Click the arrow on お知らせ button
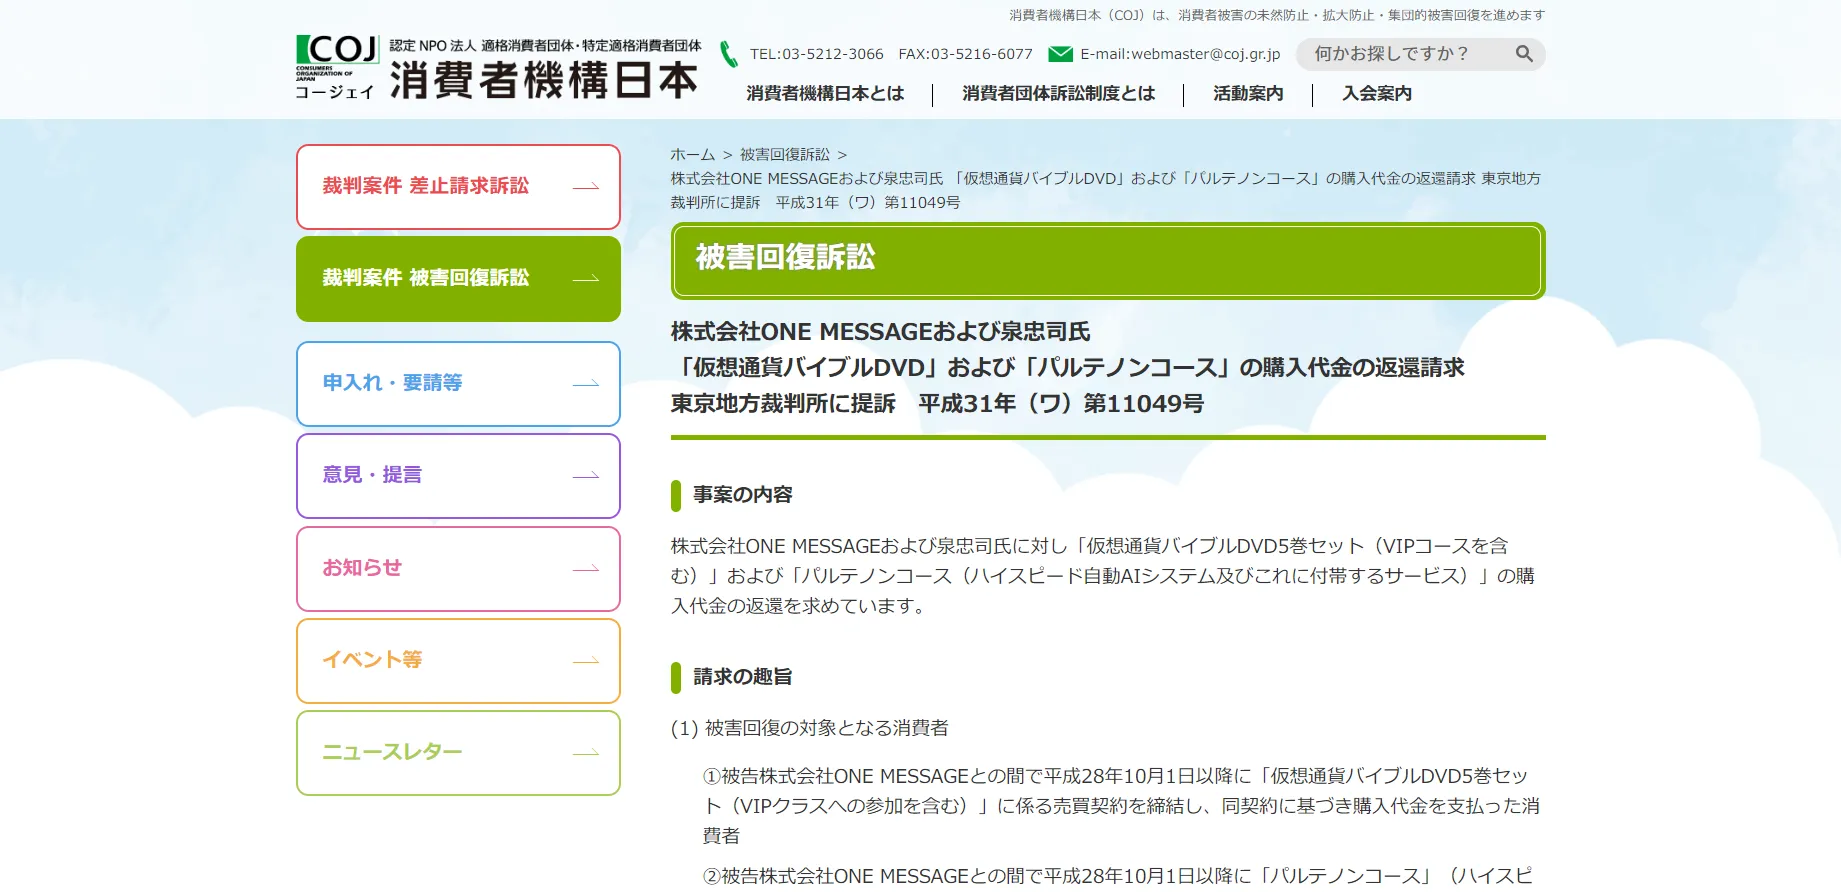Viewport: 1841px width, 892px height. [x=586, y=569]
